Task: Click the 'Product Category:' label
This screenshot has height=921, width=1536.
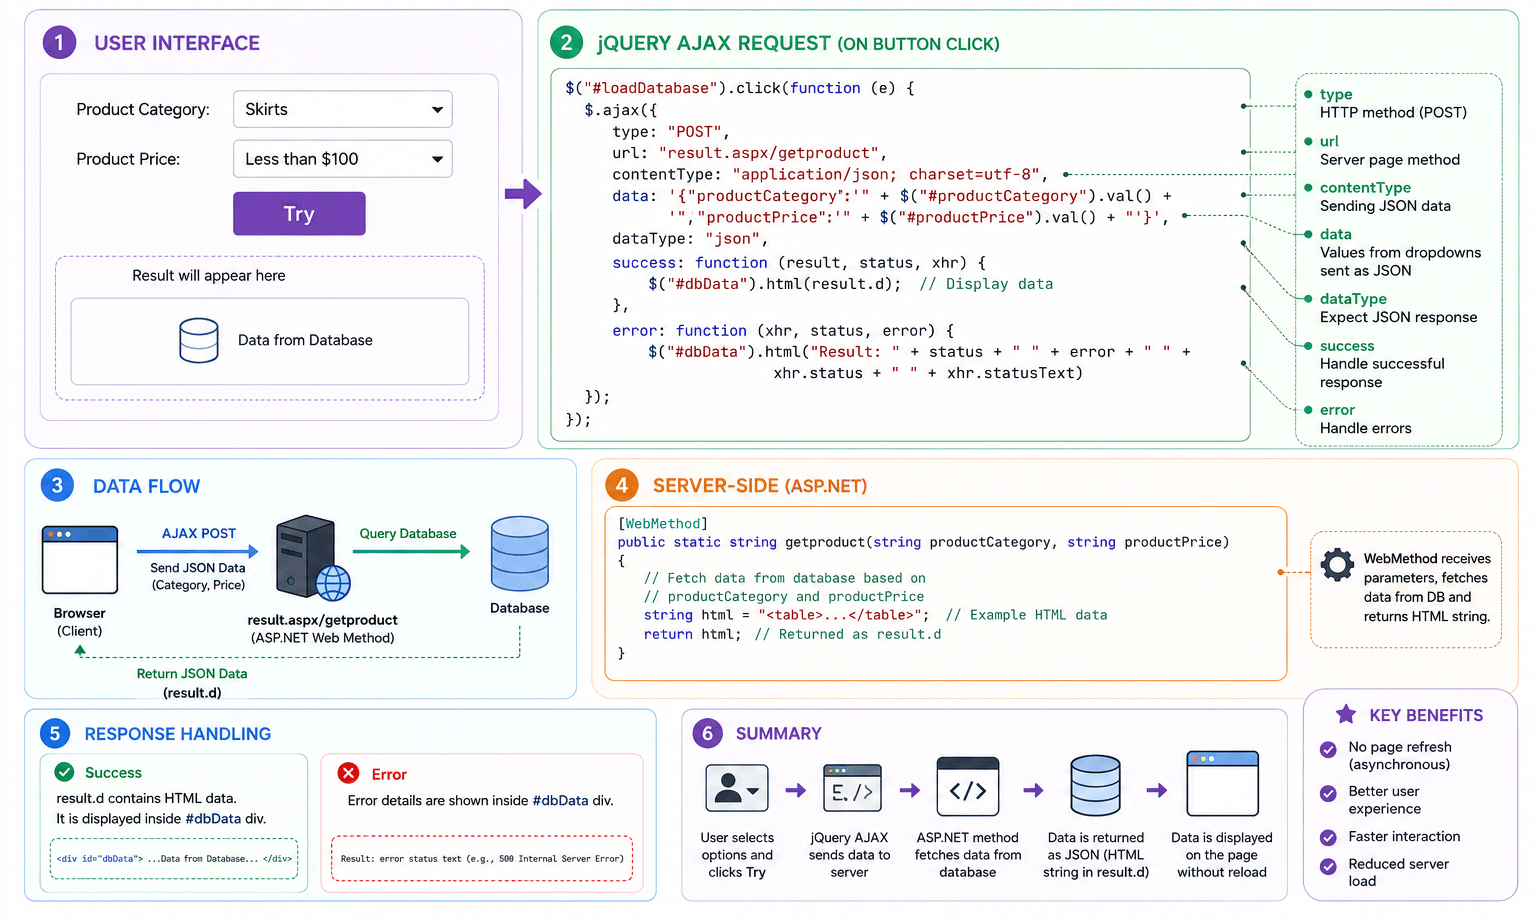Action: pyautogui.click(x=143, y=109)
